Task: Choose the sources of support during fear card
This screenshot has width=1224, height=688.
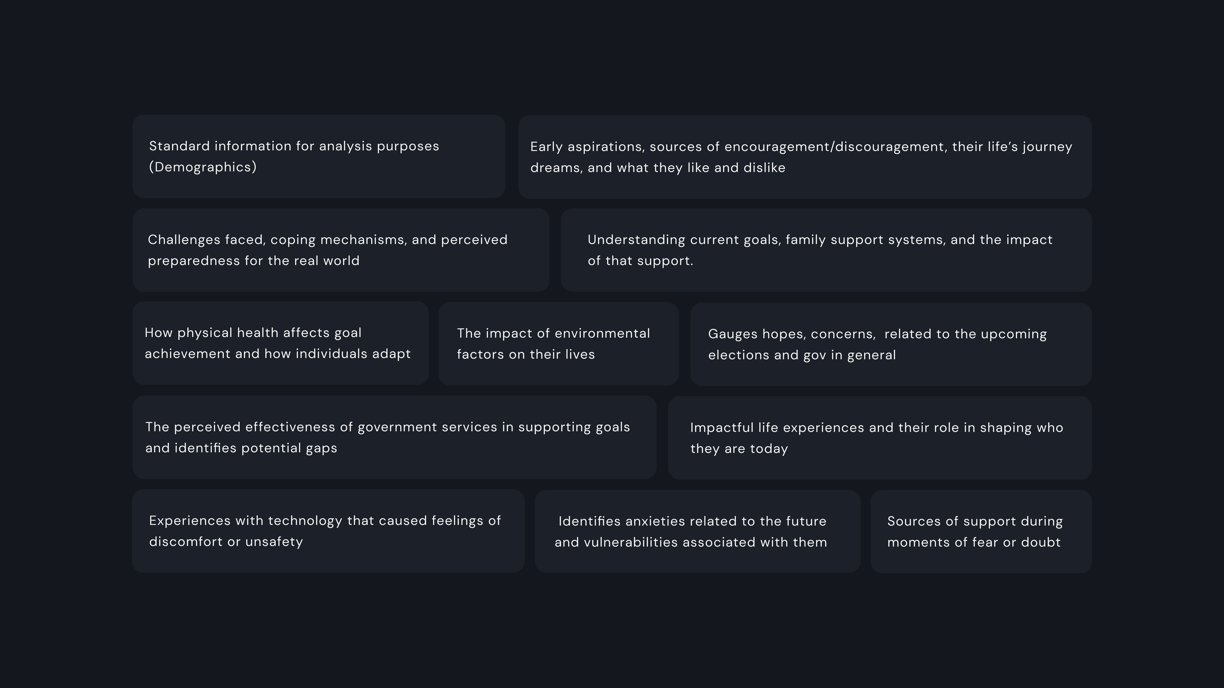Action: (981, 531)
